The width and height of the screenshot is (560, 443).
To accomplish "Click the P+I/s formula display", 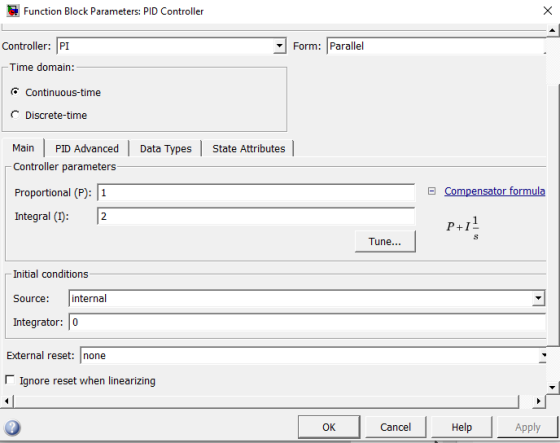I will click(463, 228).
